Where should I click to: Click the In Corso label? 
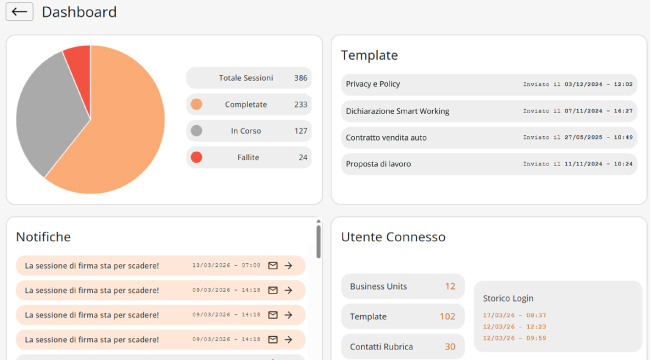246,131
